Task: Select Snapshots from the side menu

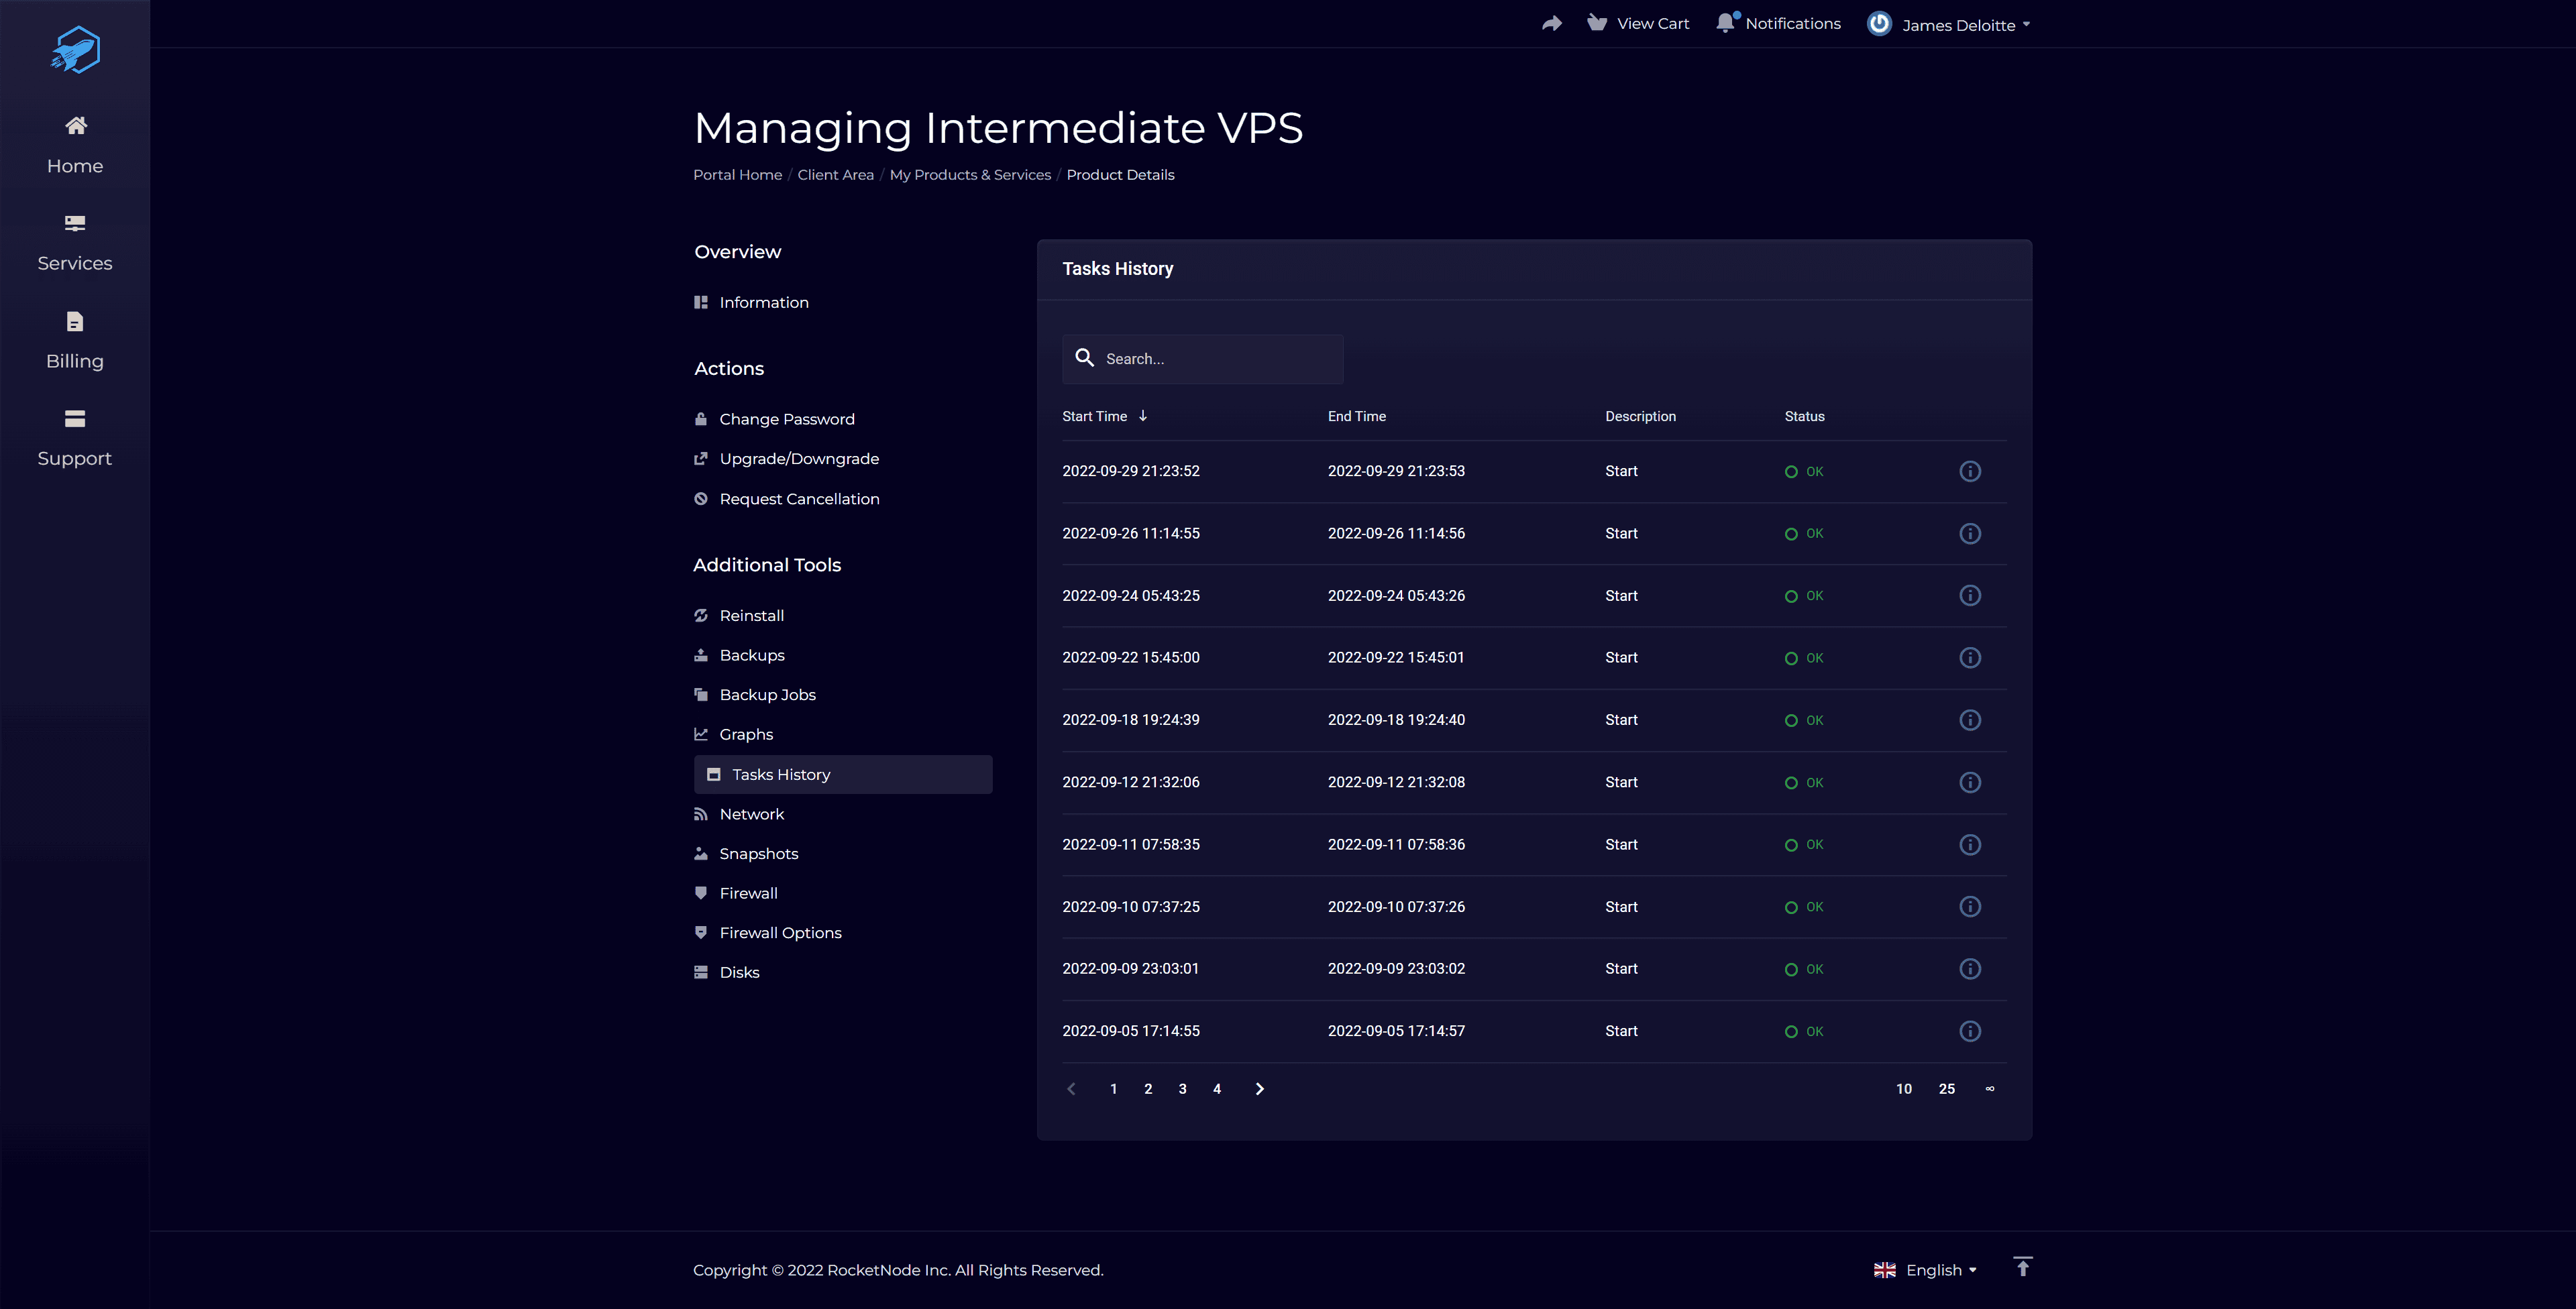Action: pos(758,854)
